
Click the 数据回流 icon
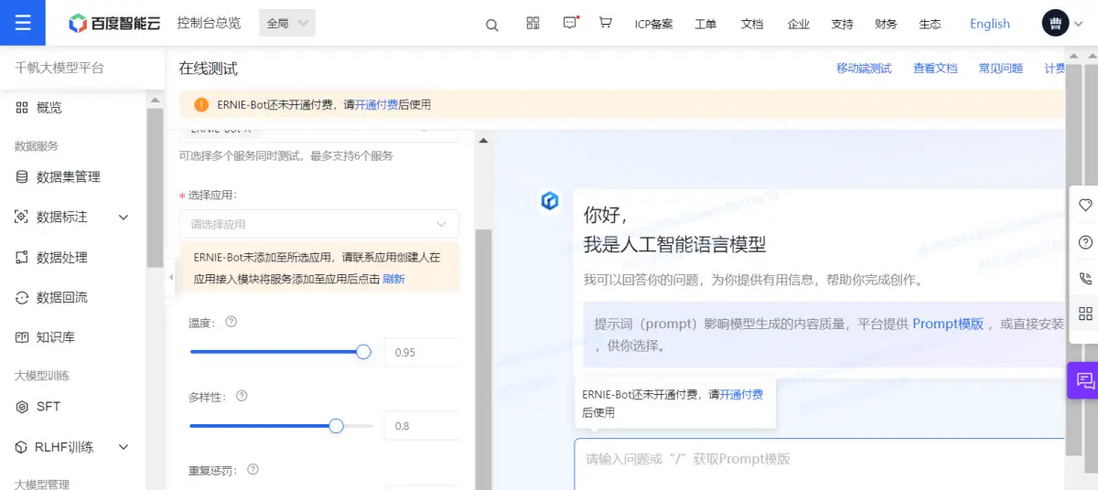(22, 298)
